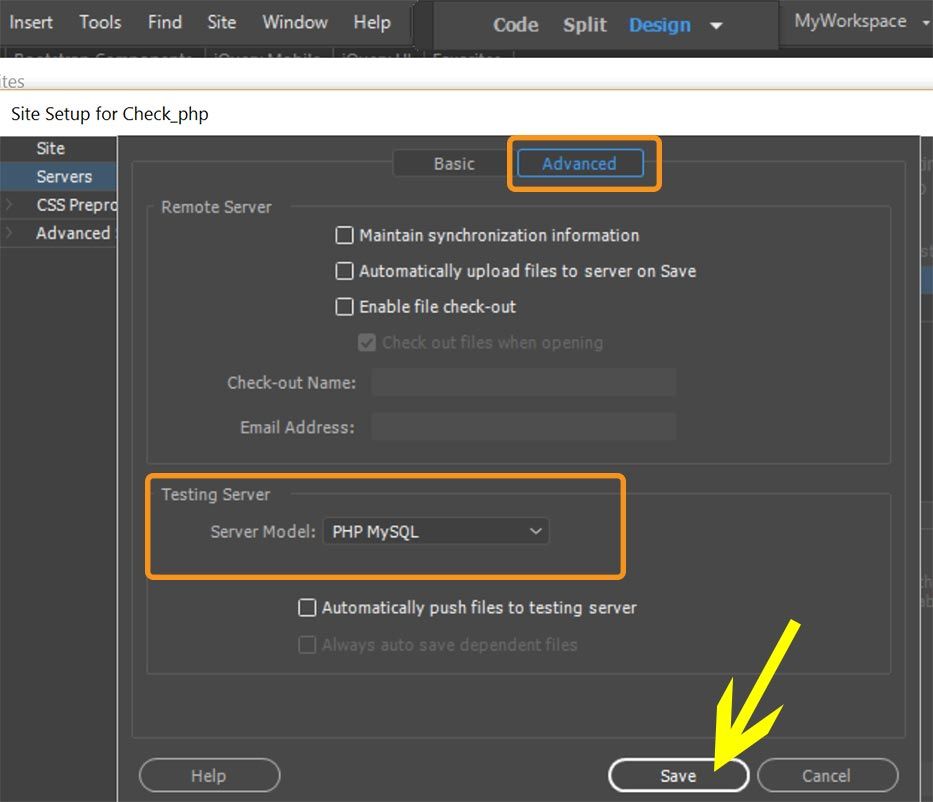
Task: Open the Window menu
Action: (x=295, y=23)
